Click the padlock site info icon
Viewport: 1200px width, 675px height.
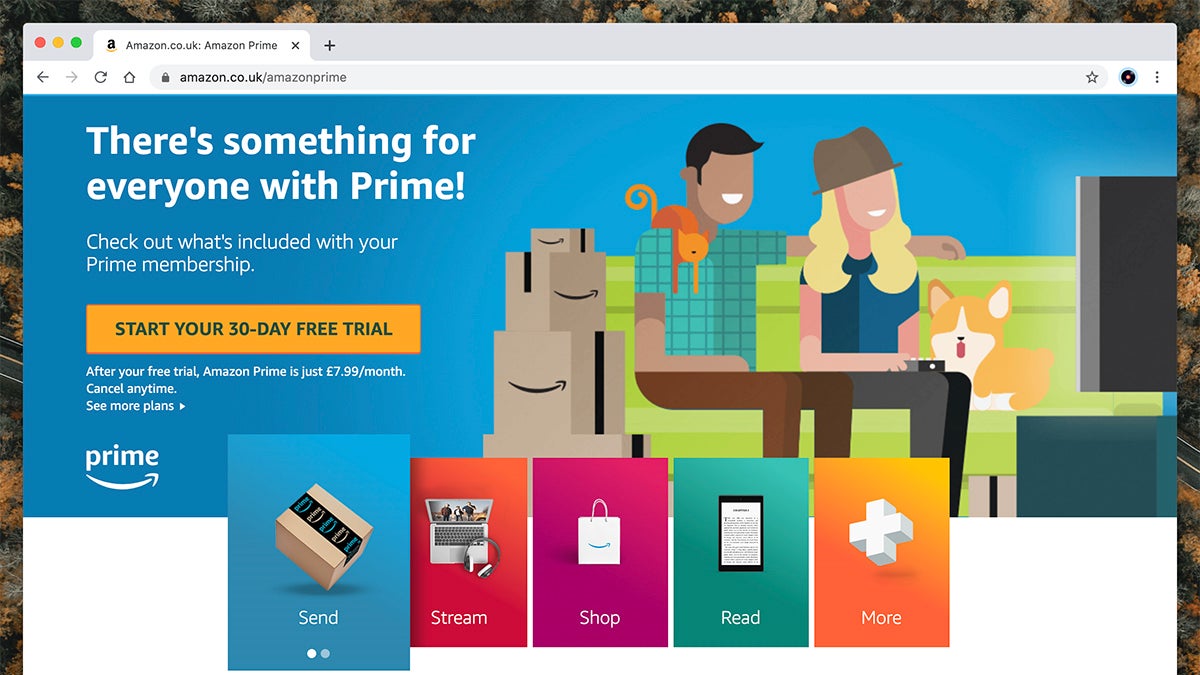(166, 77)
